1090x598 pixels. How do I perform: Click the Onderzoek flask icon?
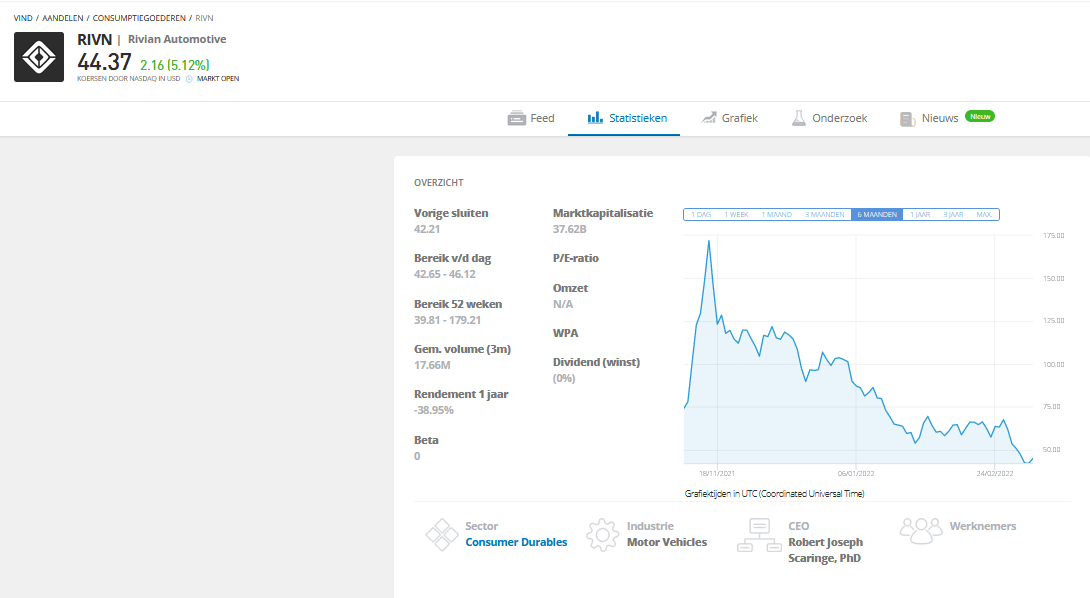[x=799, y=118]
